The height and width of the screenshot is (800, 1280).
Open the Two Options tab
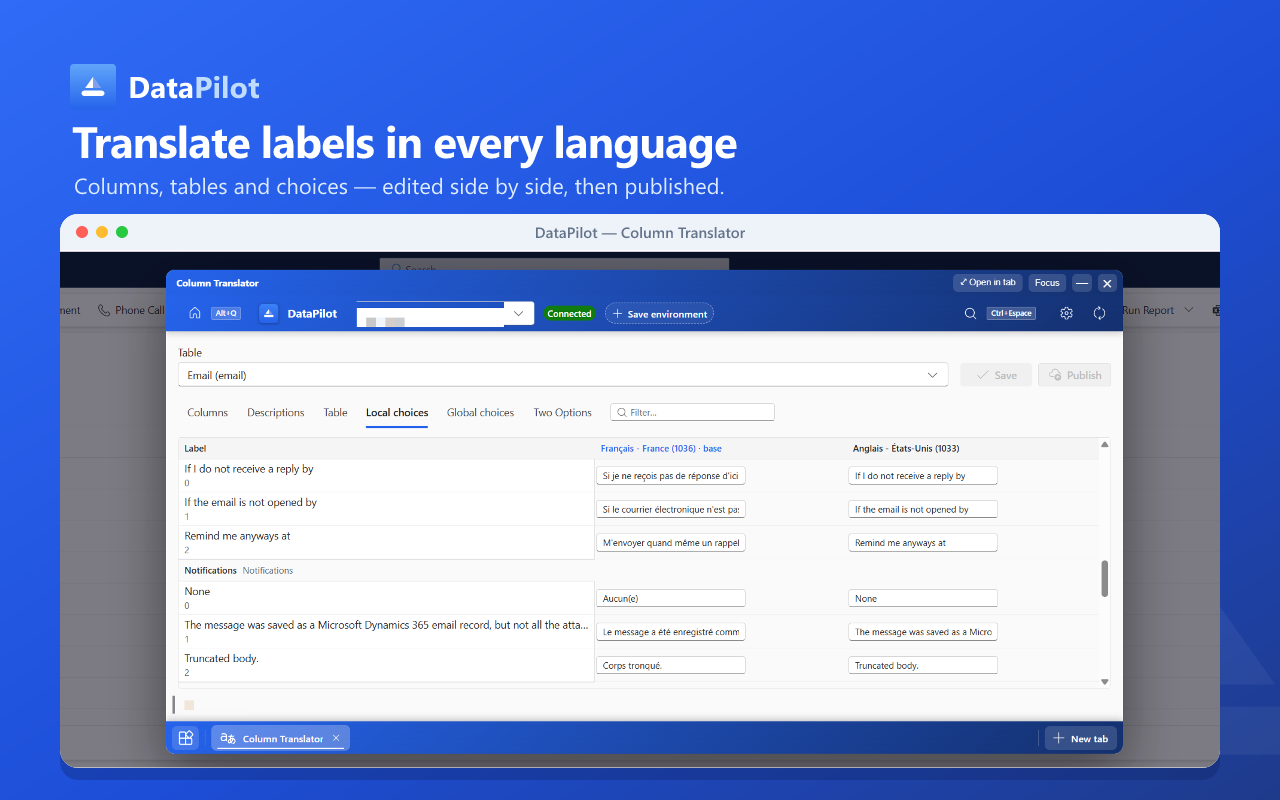[563, 412]
